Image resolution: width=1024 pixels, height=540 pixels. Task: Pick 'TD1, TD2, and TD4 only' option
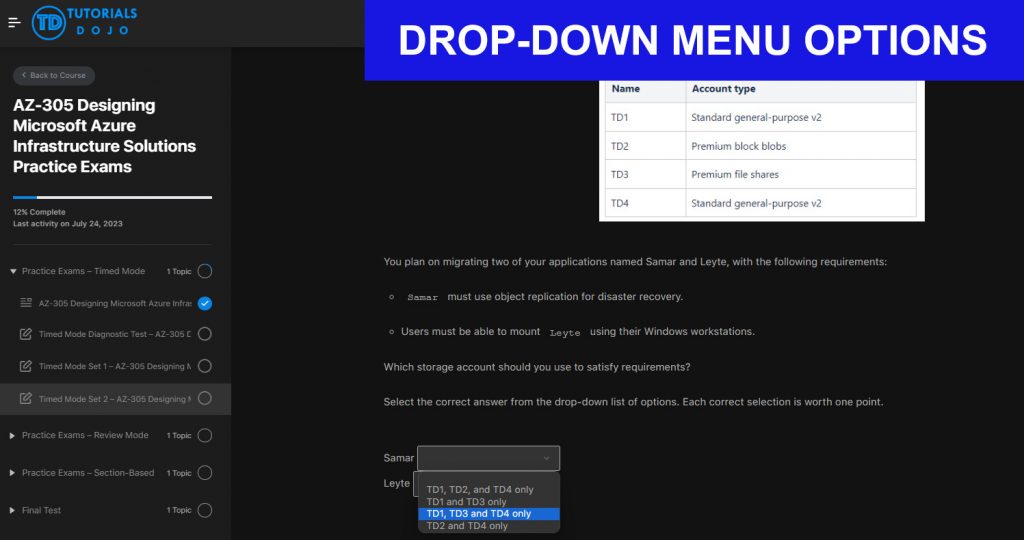point(480,490)
